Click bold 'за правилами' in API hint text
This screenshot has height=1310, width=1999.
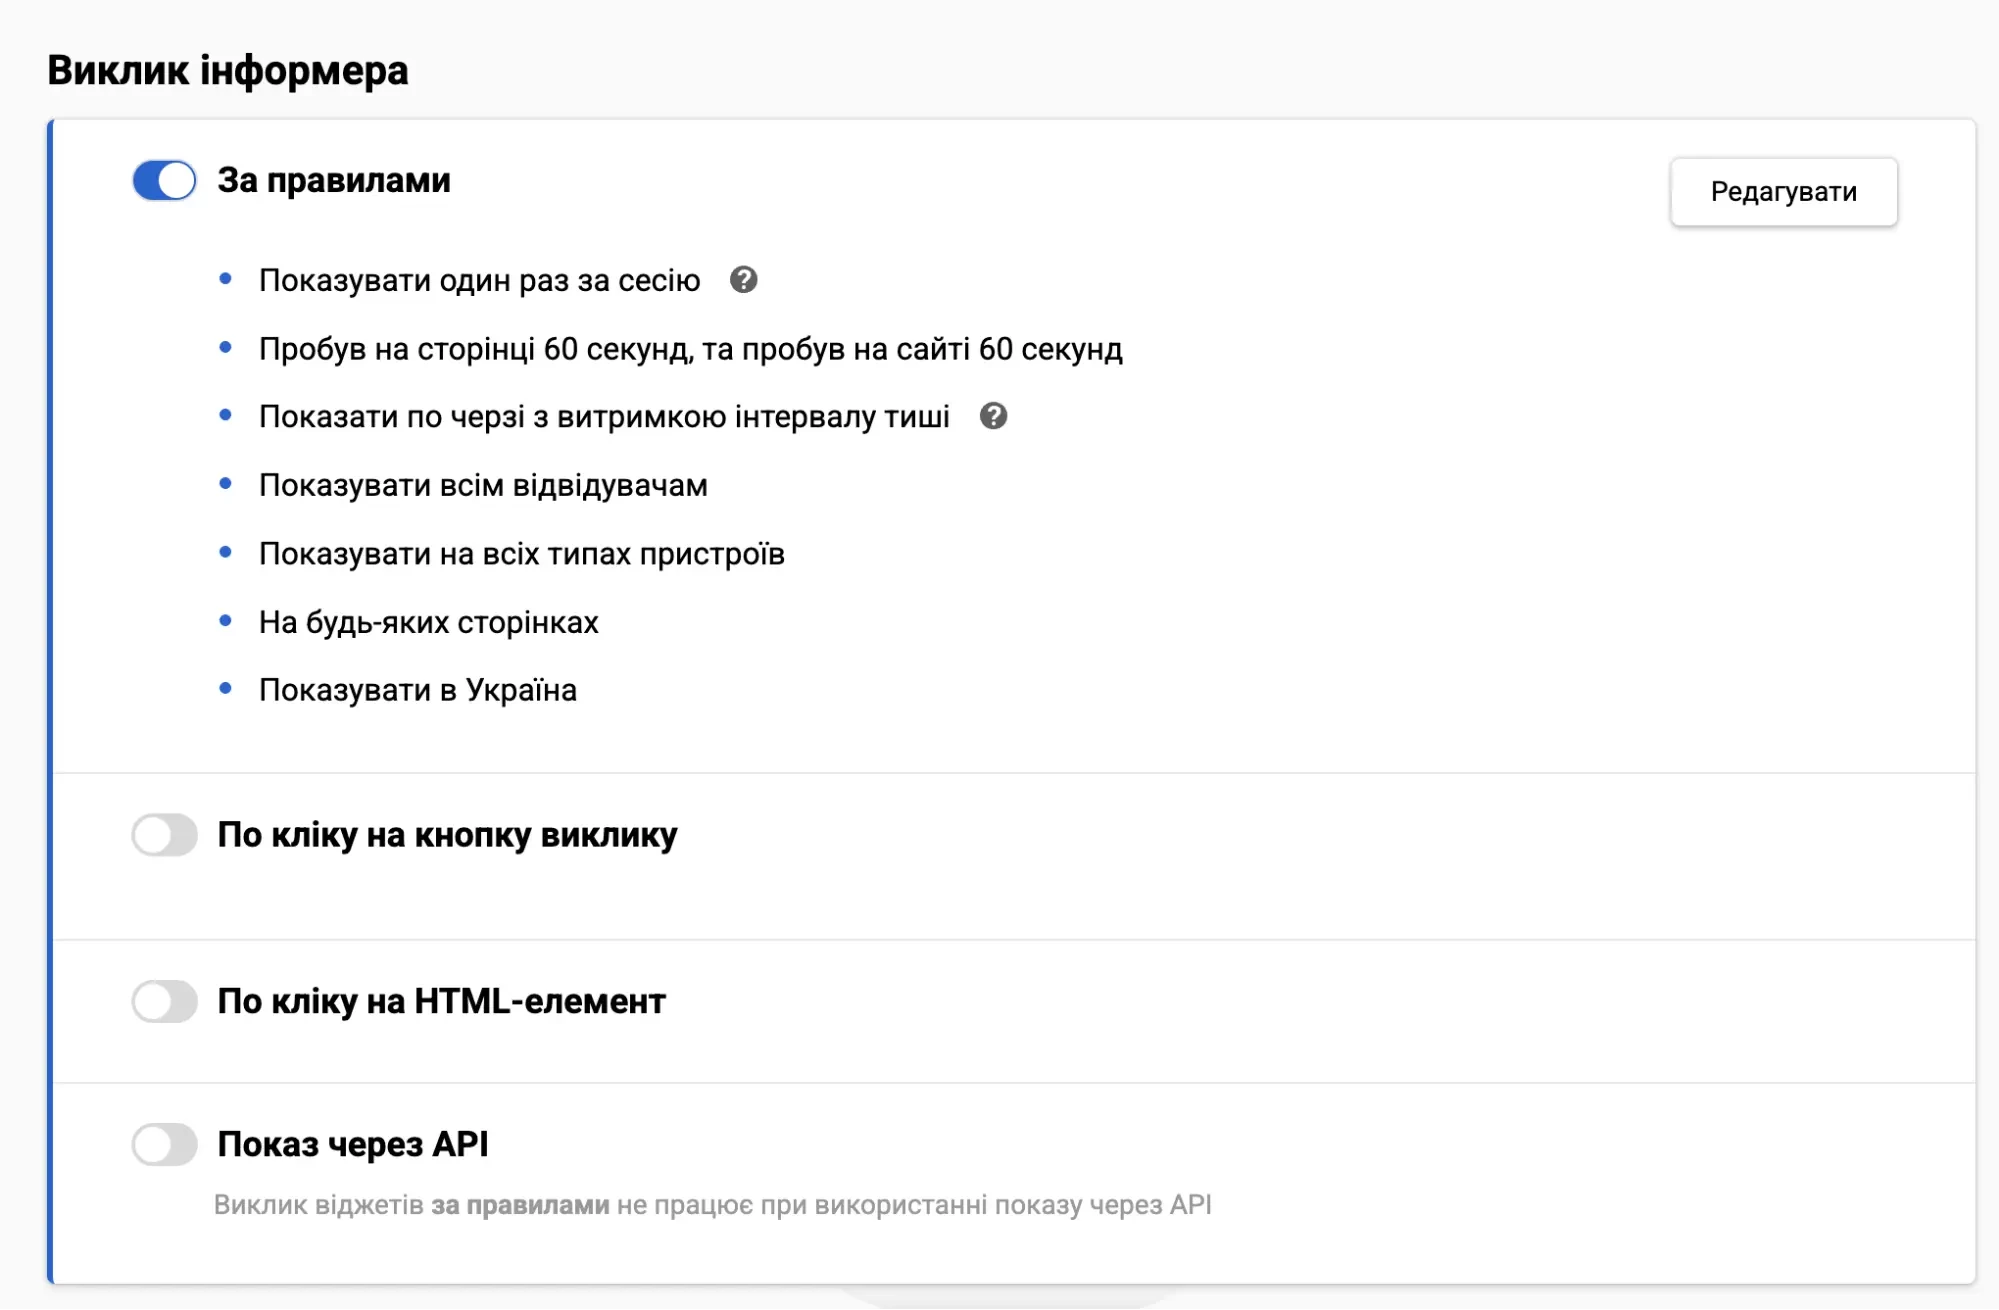(520, 1205)
